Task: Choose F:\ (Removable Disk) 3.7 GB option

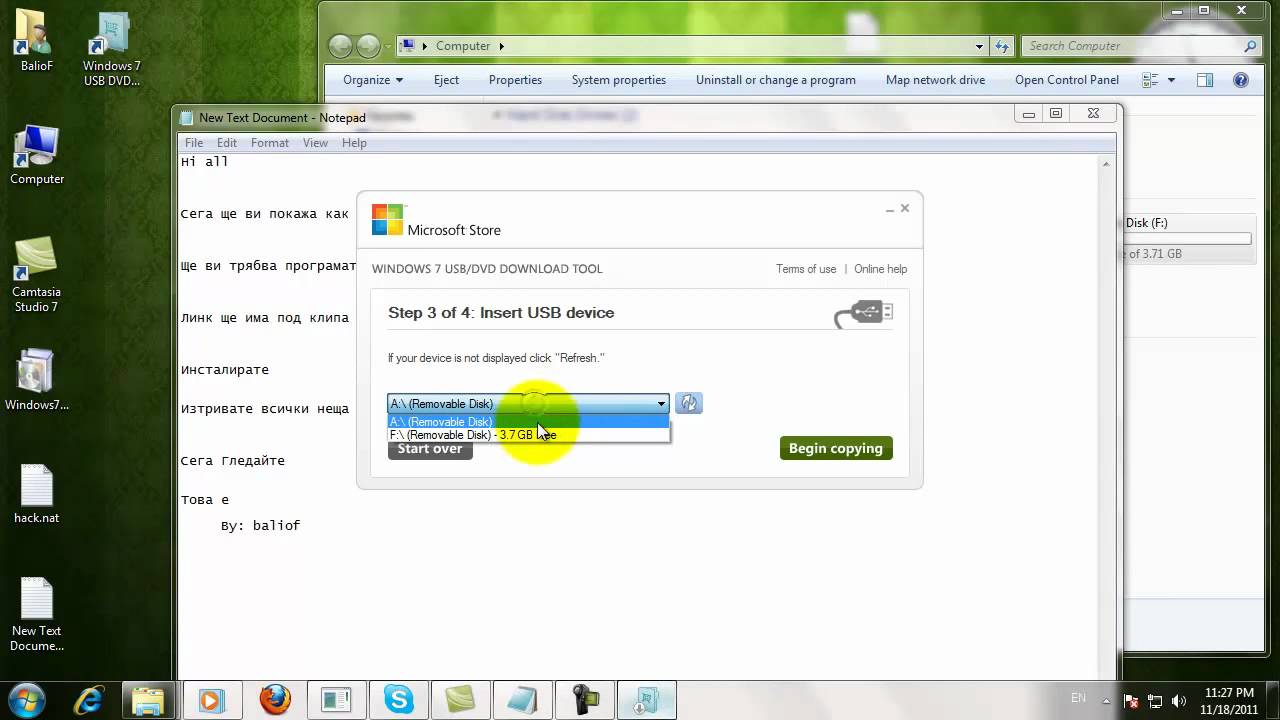Action: (x=528, y=435)
